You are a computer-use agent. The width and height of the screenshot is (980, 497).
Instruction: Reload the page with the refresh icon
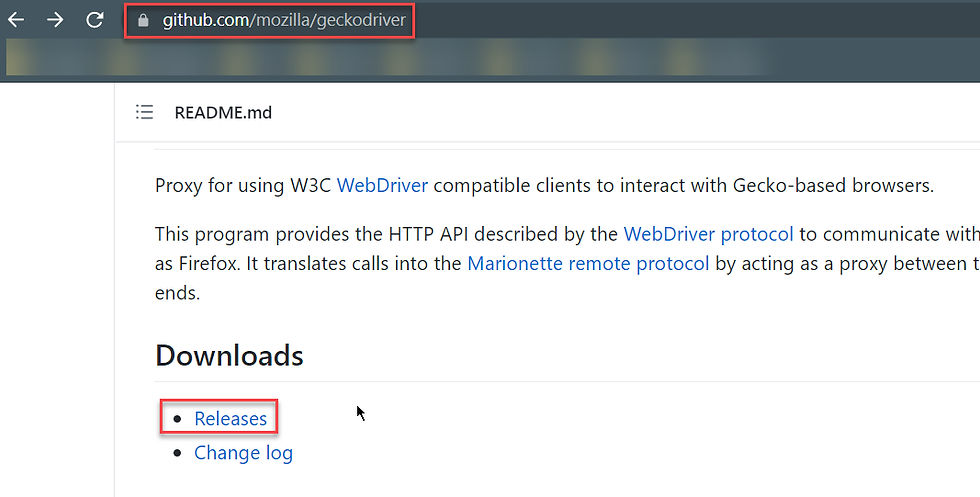coord(94,20)
